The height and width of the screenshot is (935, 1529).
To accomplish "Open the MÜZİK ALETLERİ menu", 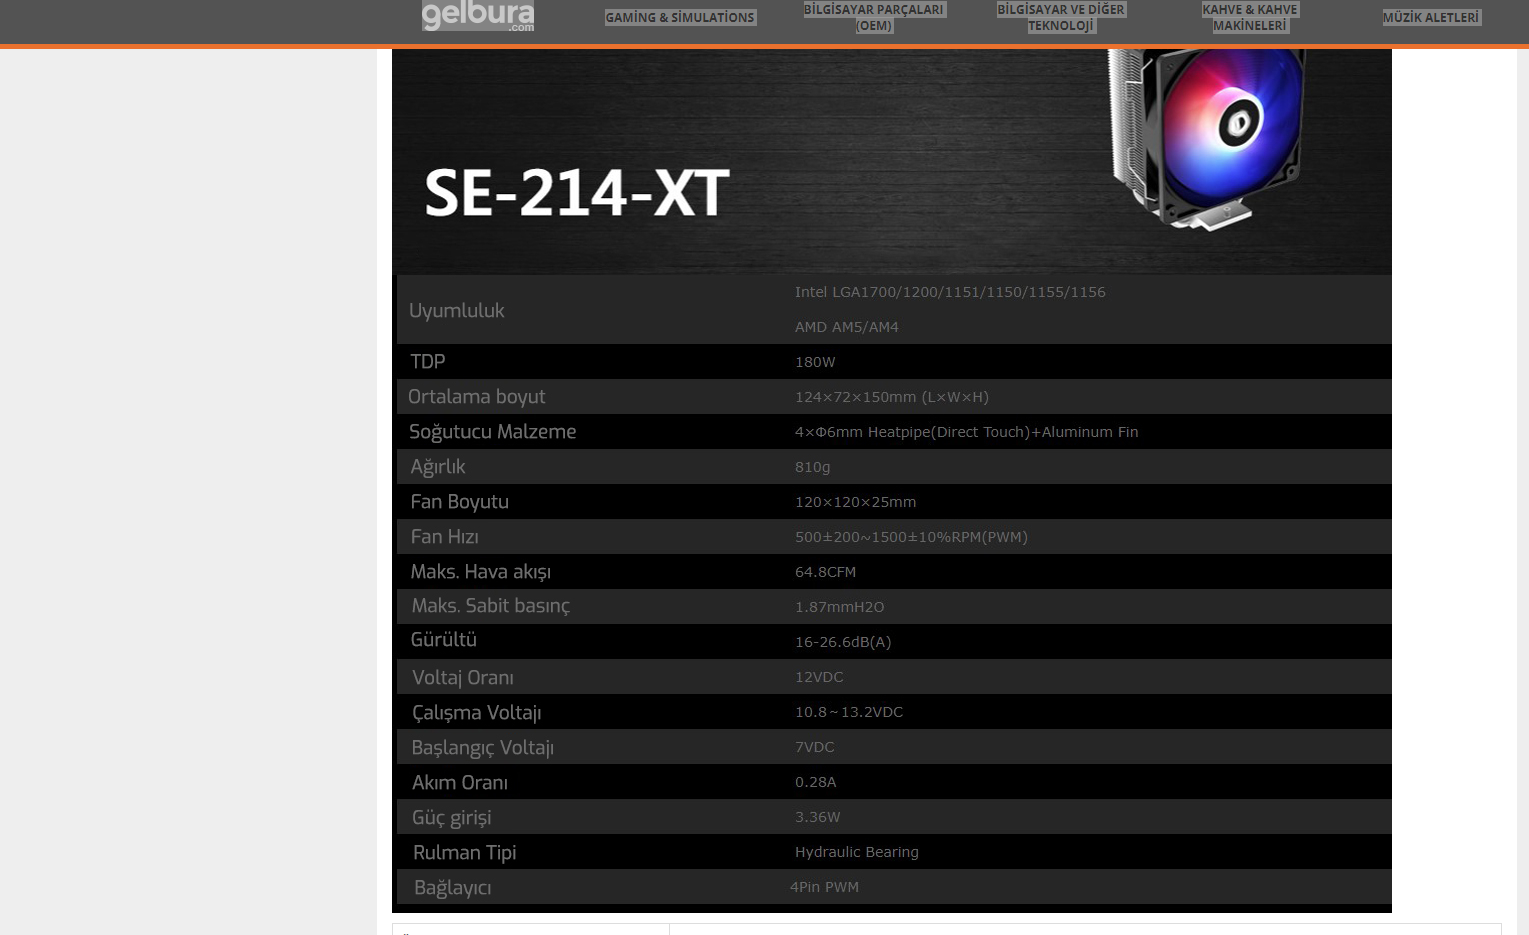I will point(1431,17).
